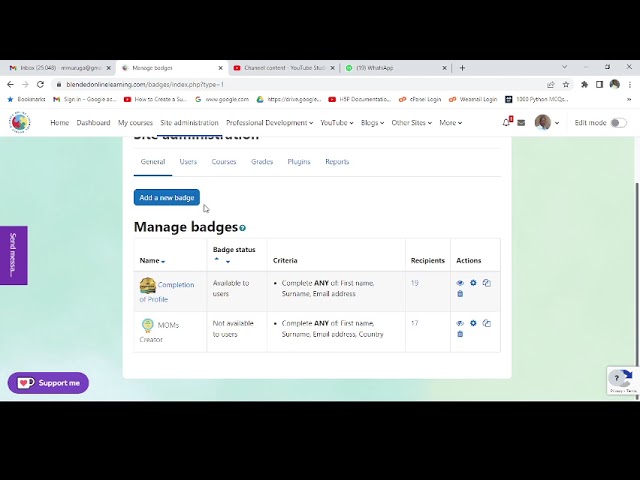The image size is (640, 480).
Task: Switch to WhatsApp browser tab
Action: (x=396, y=68)
